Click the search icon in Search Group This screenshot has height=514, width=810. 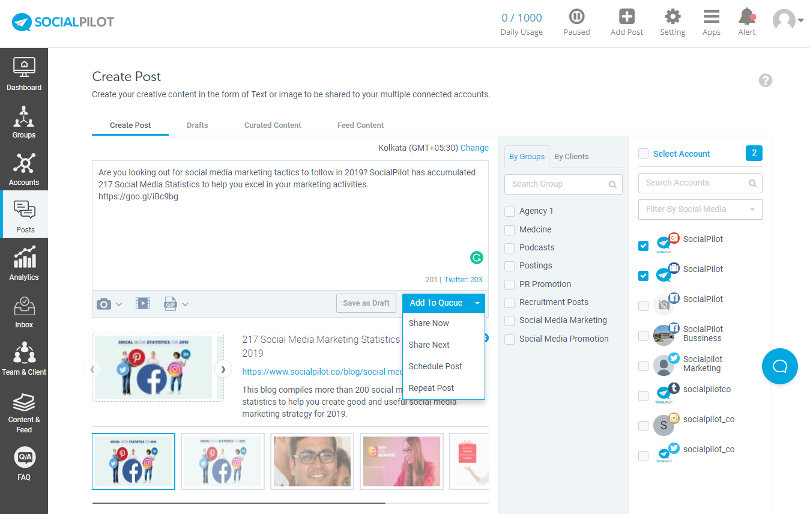tap(612, 184)
